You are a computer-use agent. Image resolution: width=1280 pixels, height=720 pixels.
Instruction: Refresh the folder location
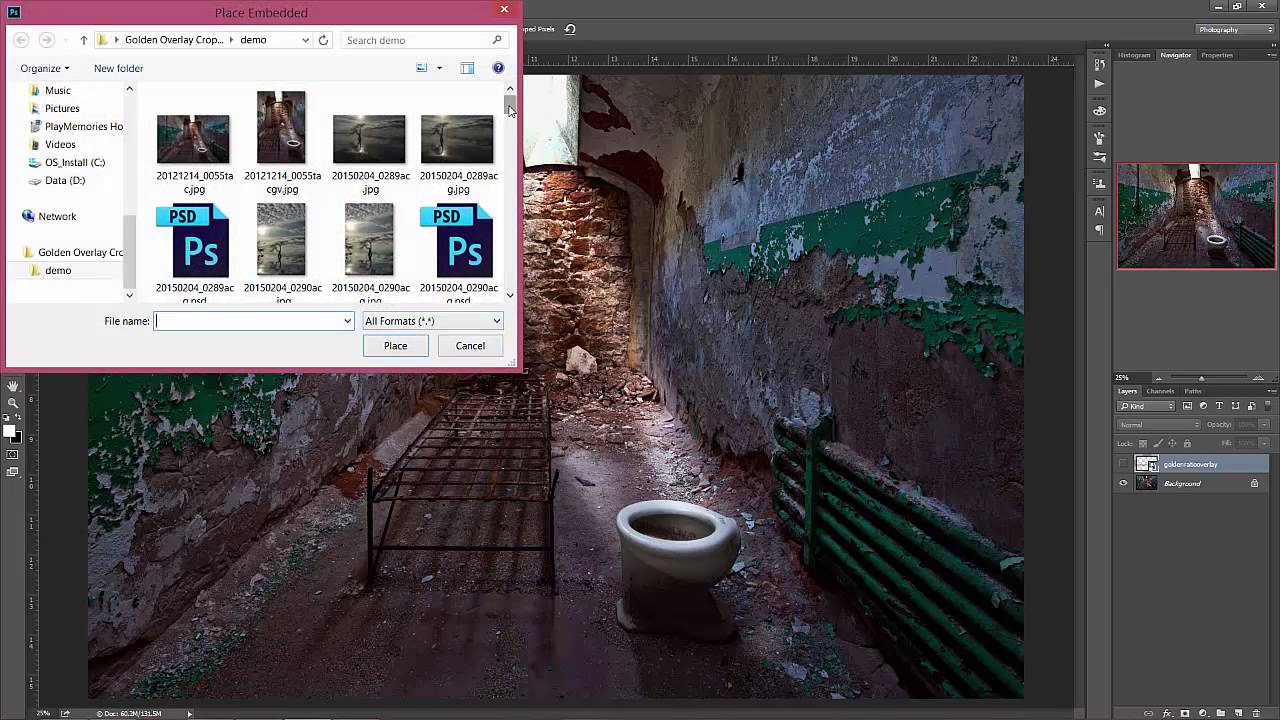(x=323, y=40)
